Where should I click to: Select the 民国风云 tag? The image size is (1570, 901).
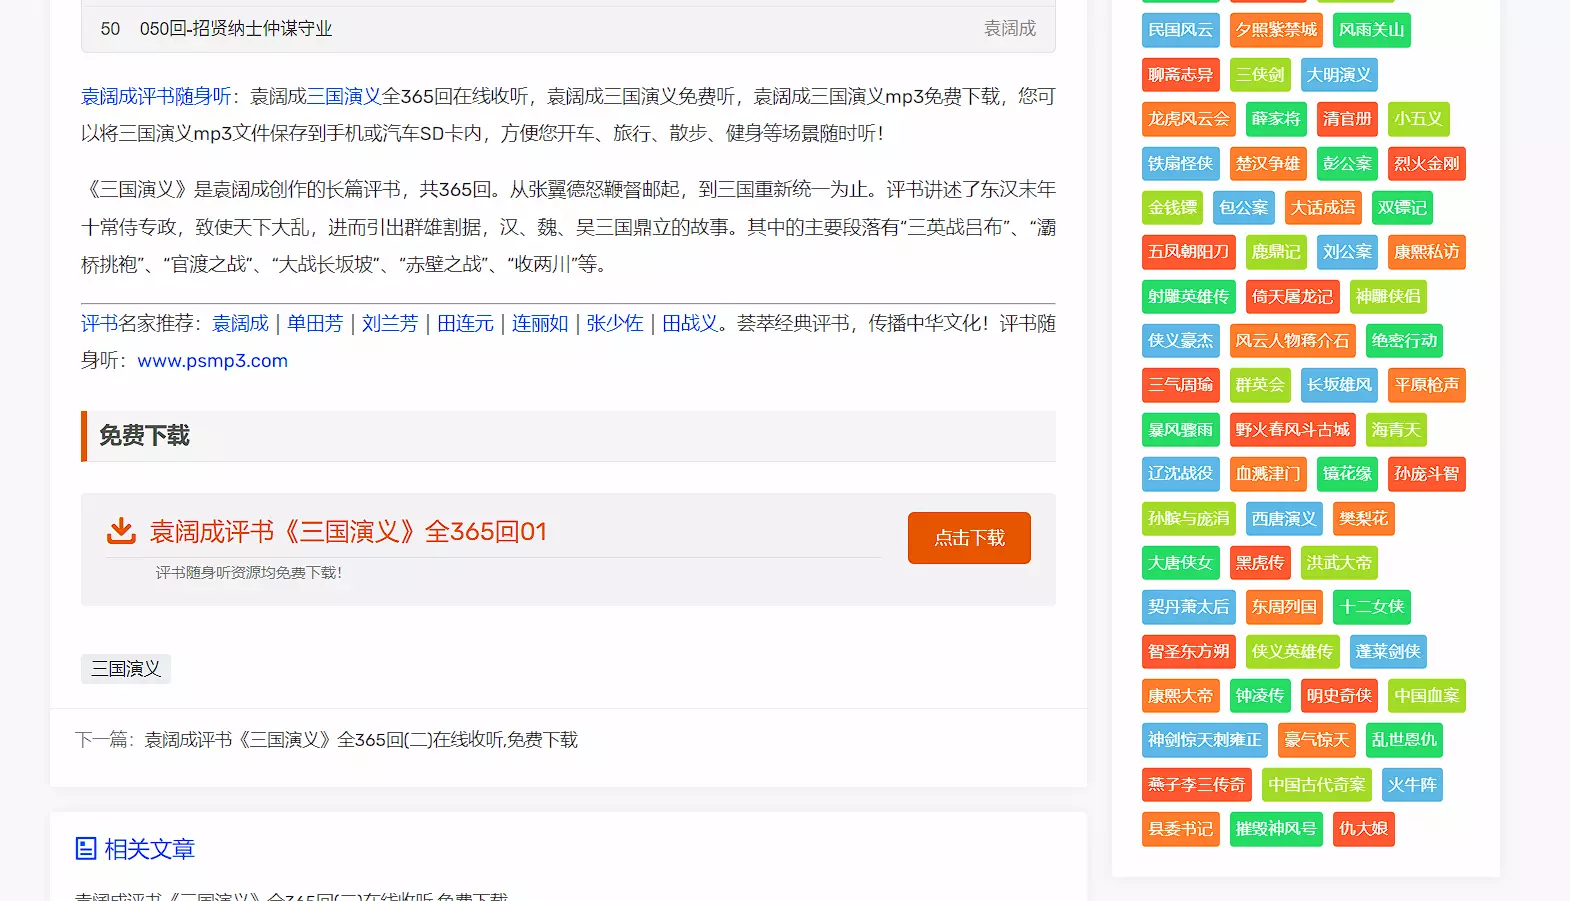click(x=1180, y=30)
